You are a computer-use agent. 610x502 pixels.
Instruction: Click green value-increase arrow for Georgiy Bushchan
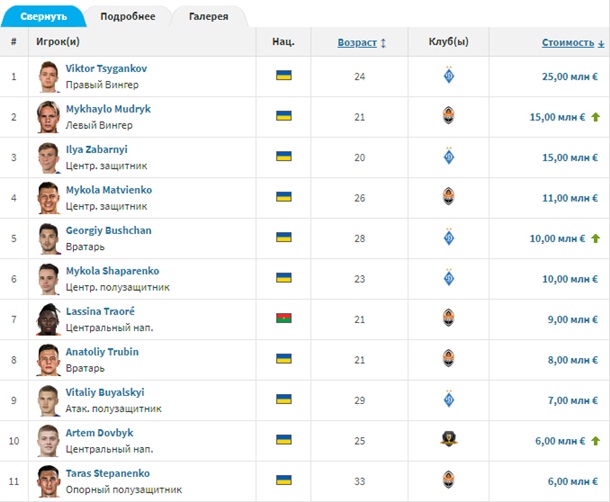coord(596,238)
